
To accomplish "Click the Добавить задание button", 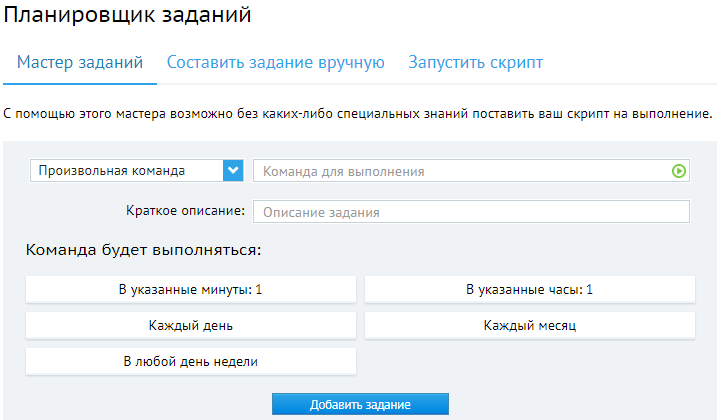I will [x=360, y=404].
